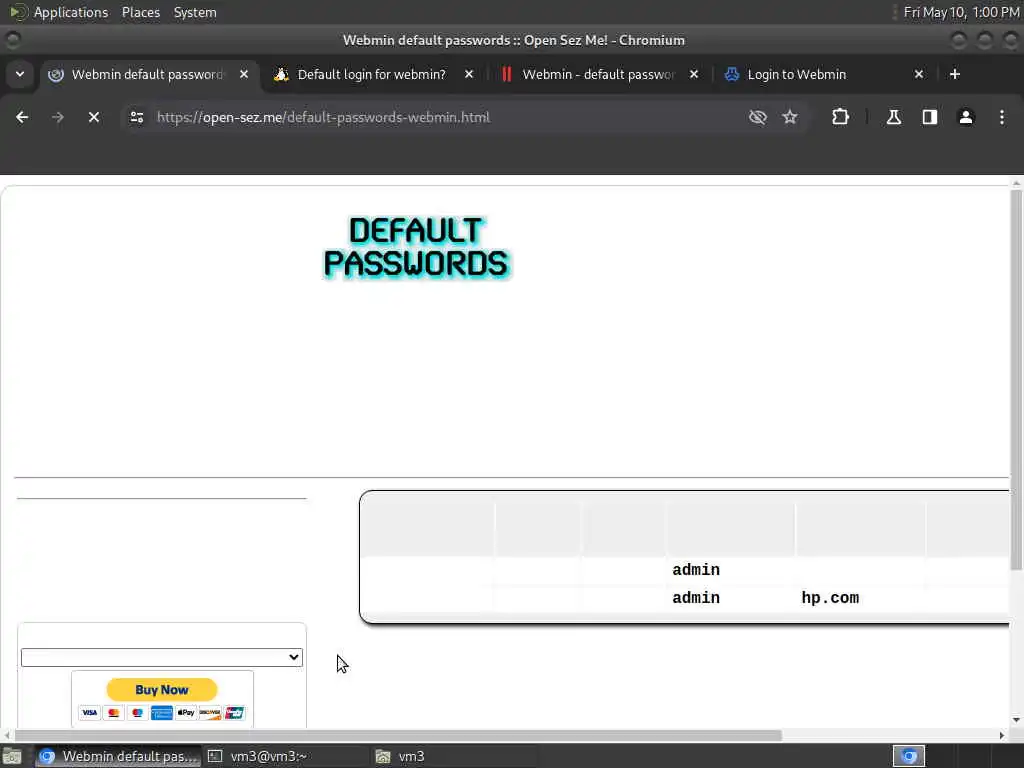Screen dimensions: 1024x768
Task: View site information icon in address bar
Action: click(x=136, y=117)
